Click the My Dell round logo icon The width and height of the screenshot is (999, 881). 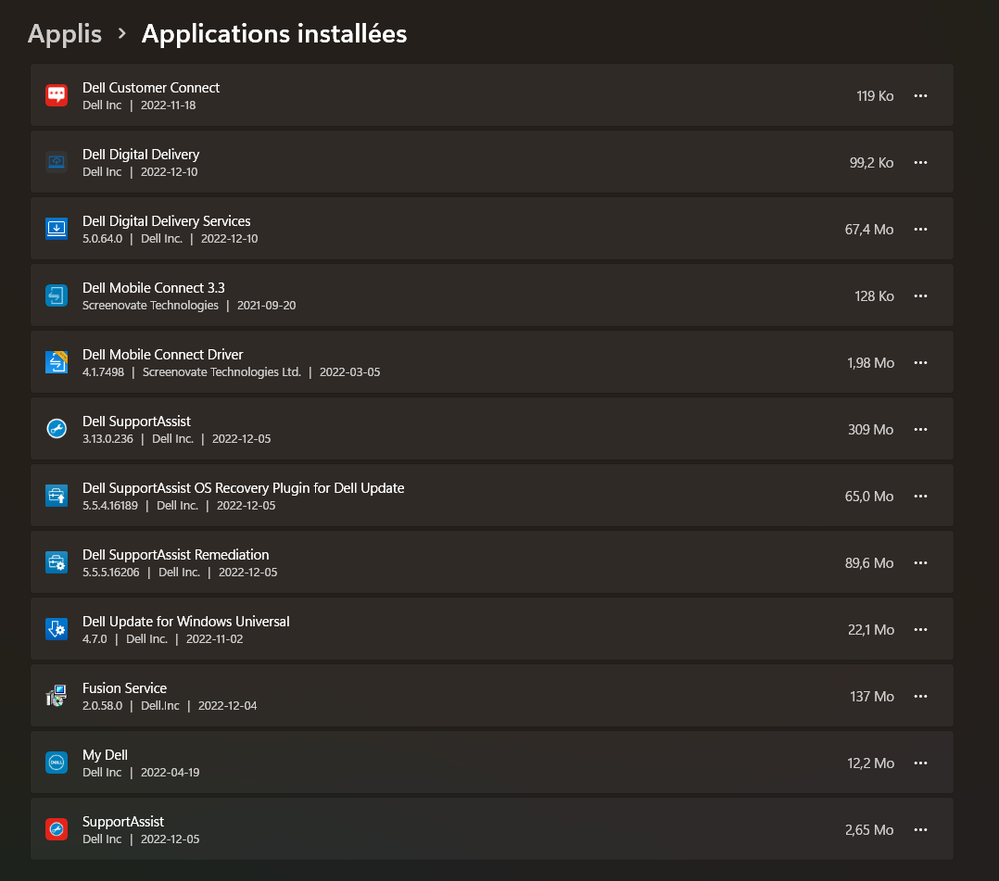tap(57, 763)
